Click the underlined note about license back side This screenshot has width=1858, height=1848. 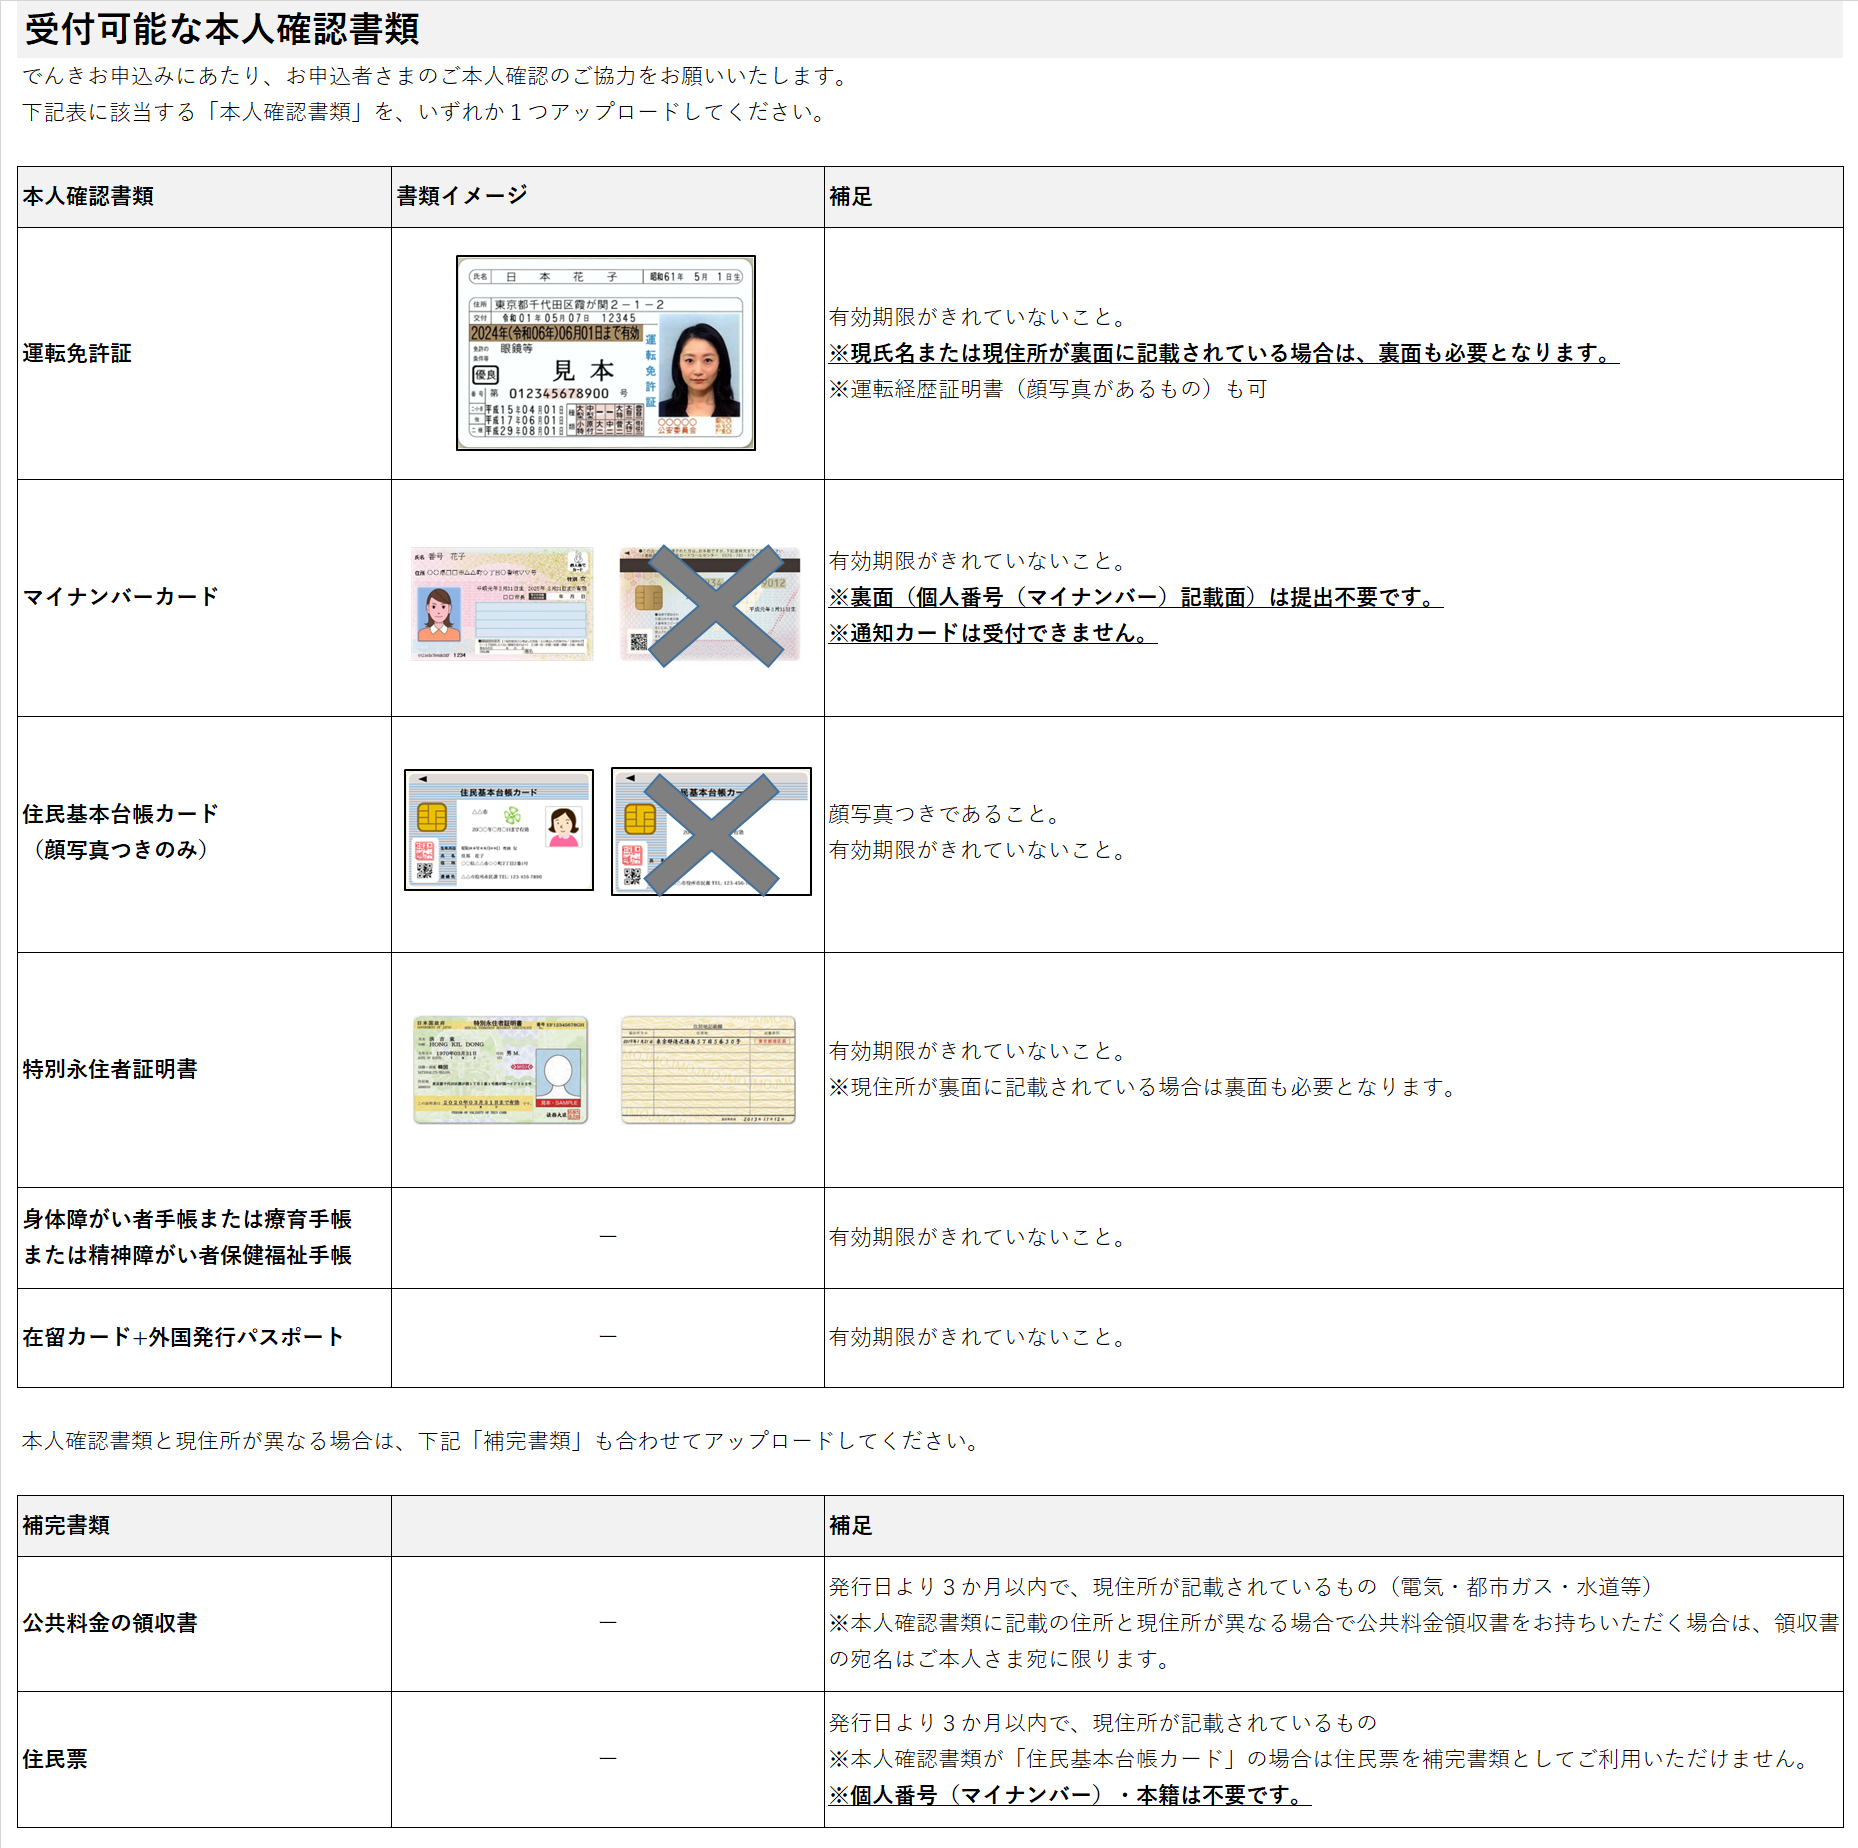pos(1223,353)
